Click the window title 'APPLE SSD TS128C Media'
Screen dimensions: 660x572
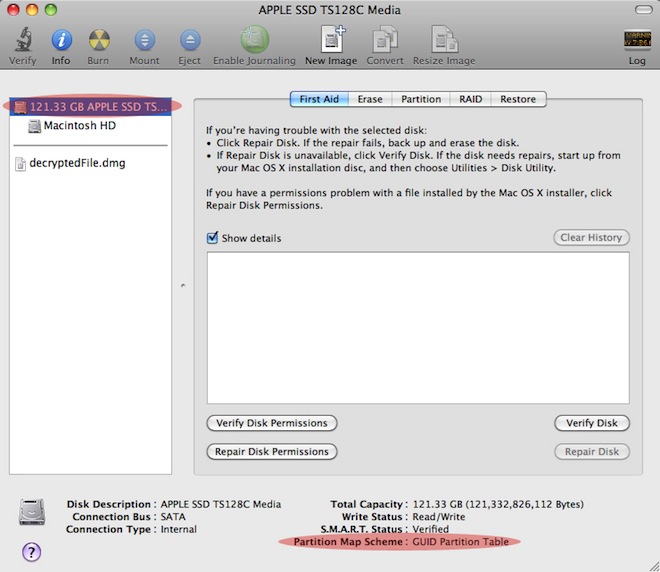tap(330, 10)
